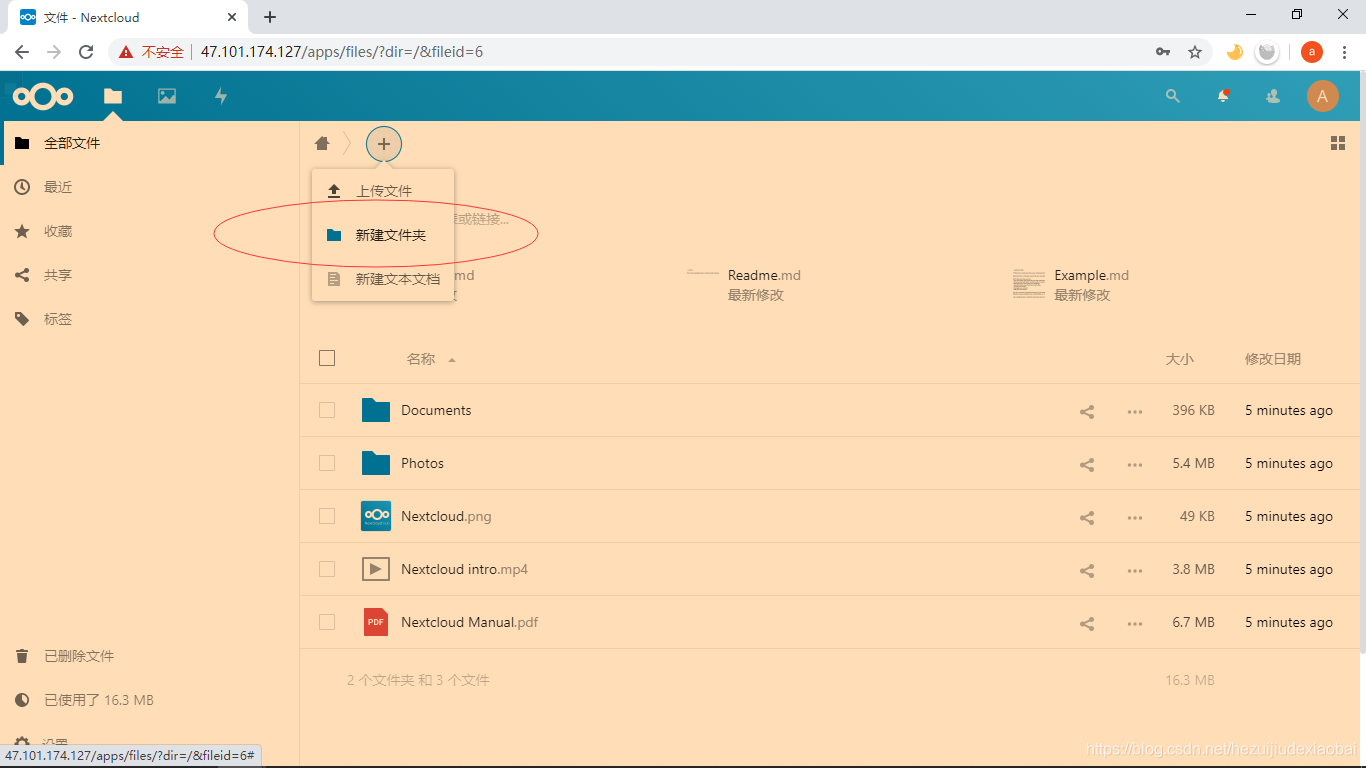The width and height of the screenshot is (1366, 768).
Task: Click the plus new-item button
Action: coord(384,144)
